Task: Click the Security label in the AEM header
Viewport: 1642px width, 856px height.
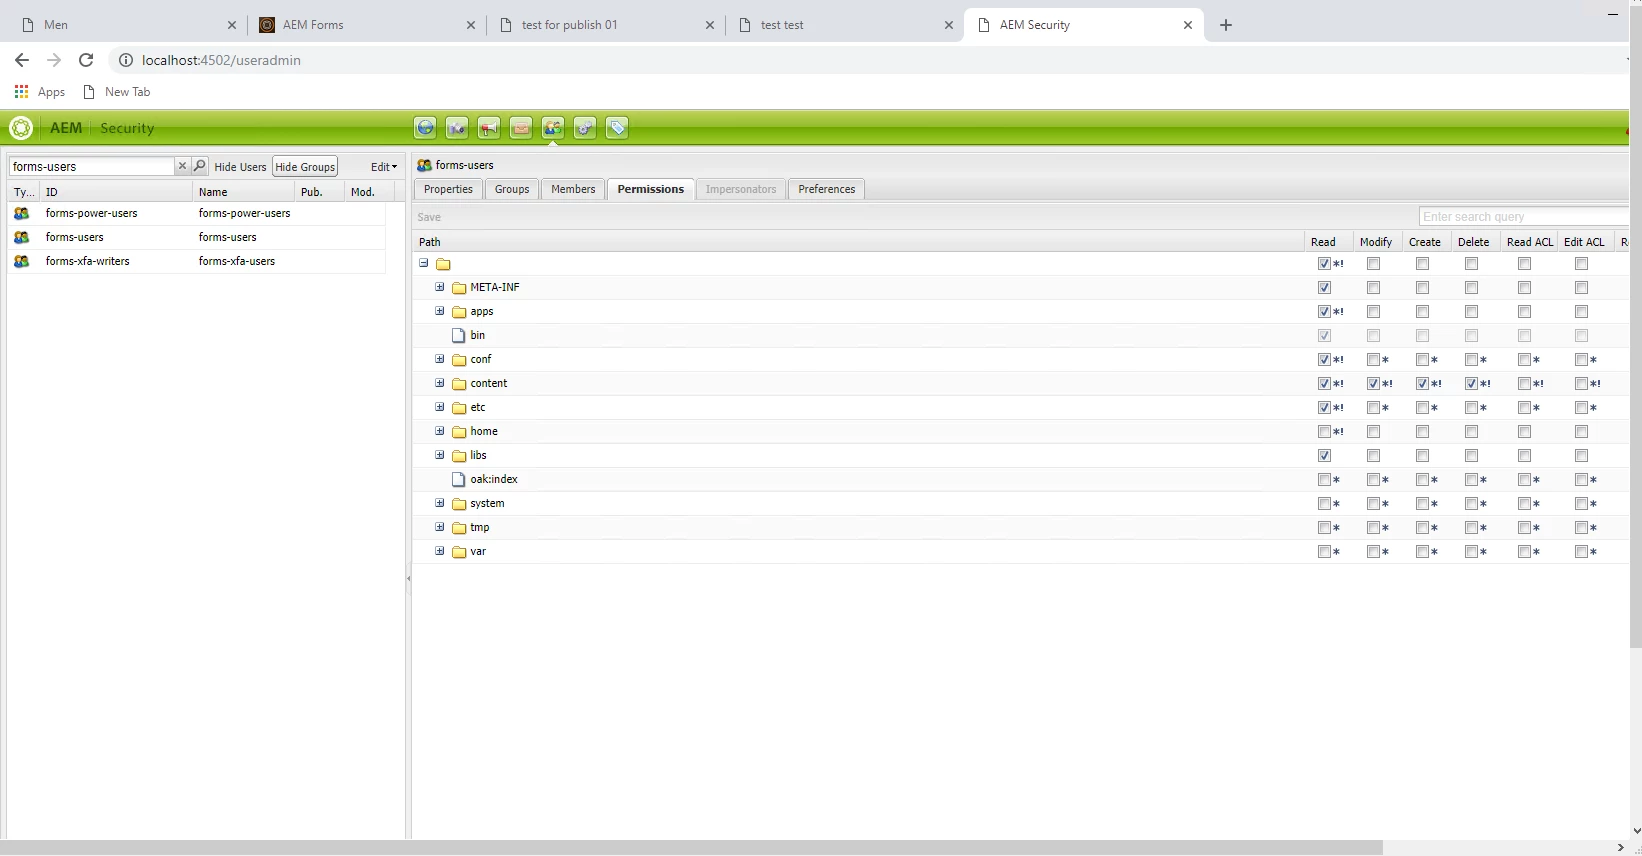Action: [127, 128]
